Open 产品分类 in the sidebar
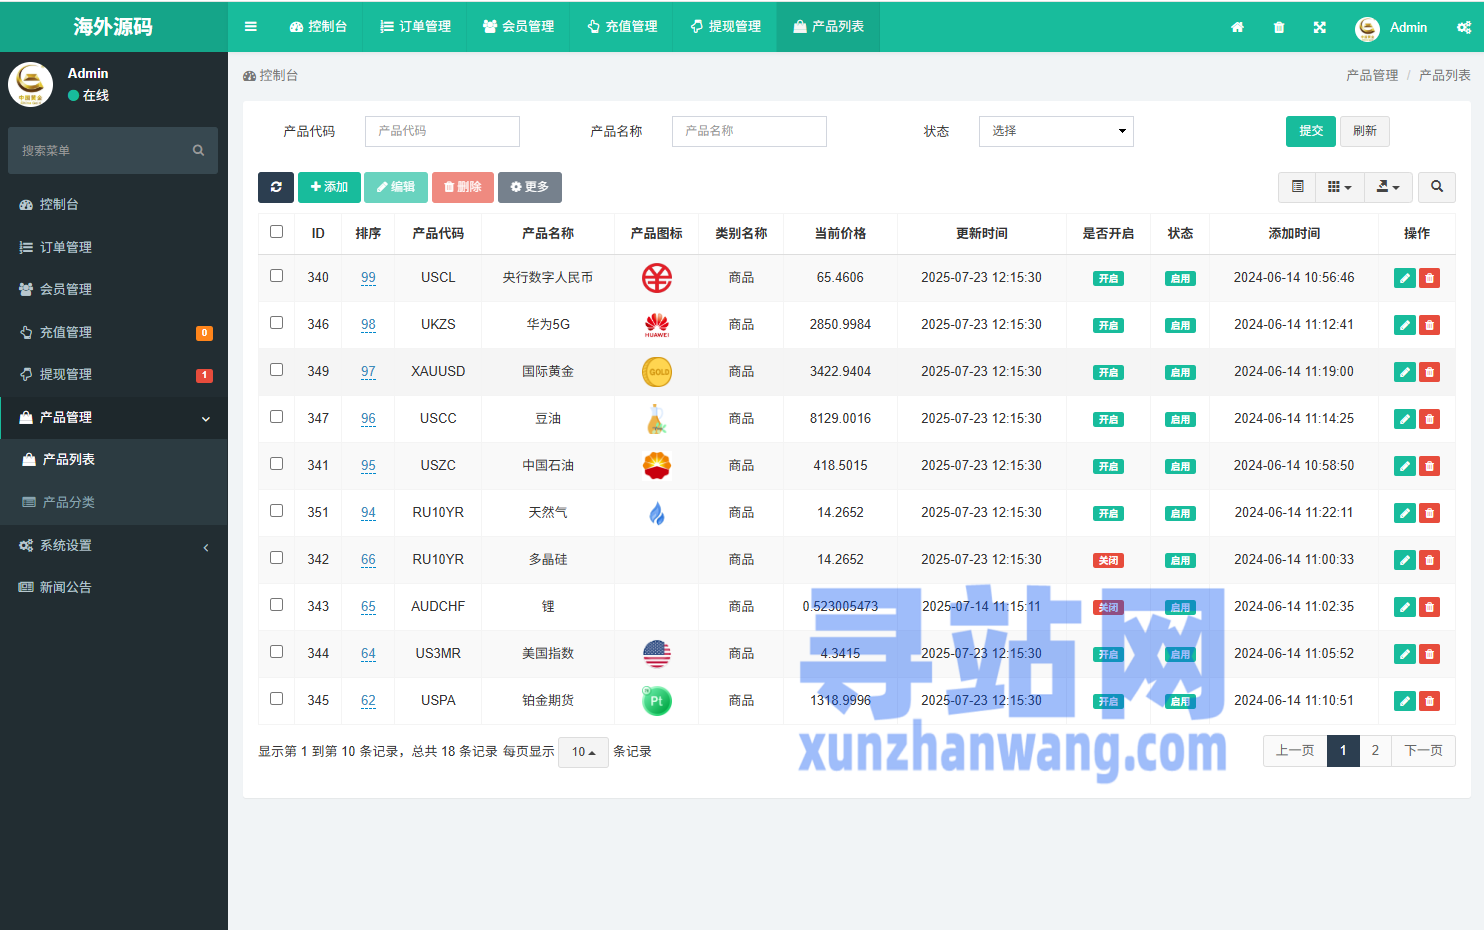Viewport: 1484px width, 930px height. 114,502
